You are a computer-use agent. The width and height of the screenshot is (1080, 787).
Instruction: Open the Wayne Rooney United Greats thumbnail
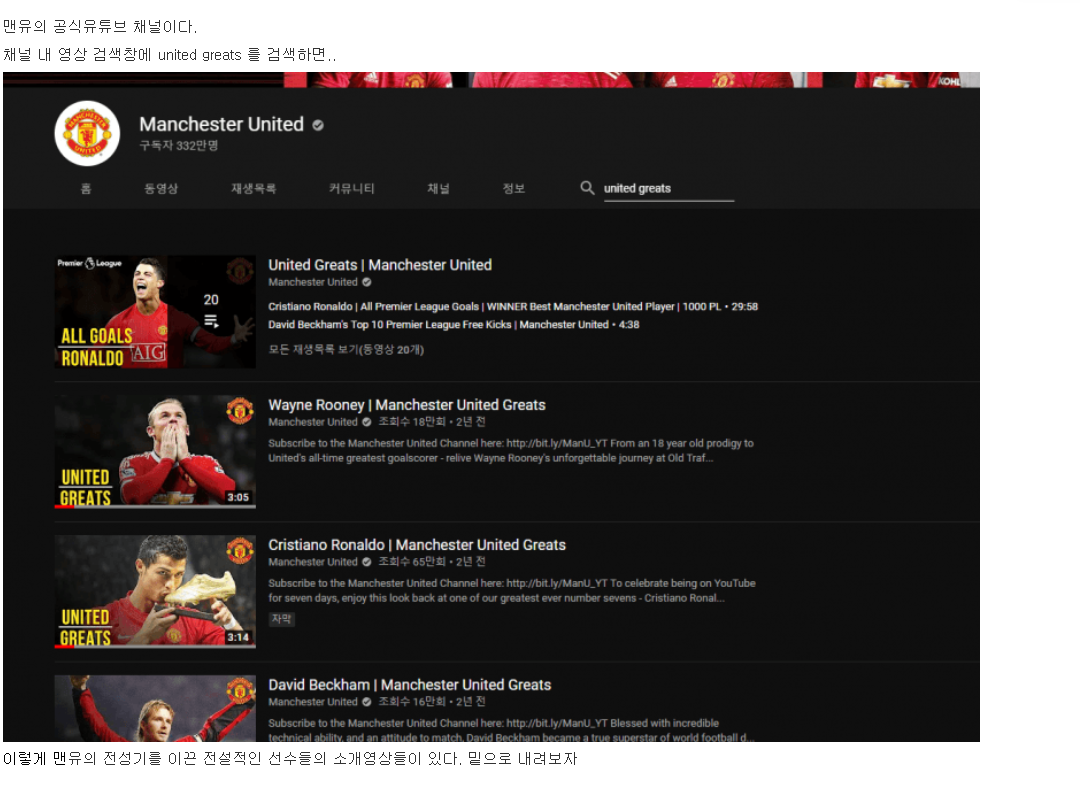coord(155,452)
